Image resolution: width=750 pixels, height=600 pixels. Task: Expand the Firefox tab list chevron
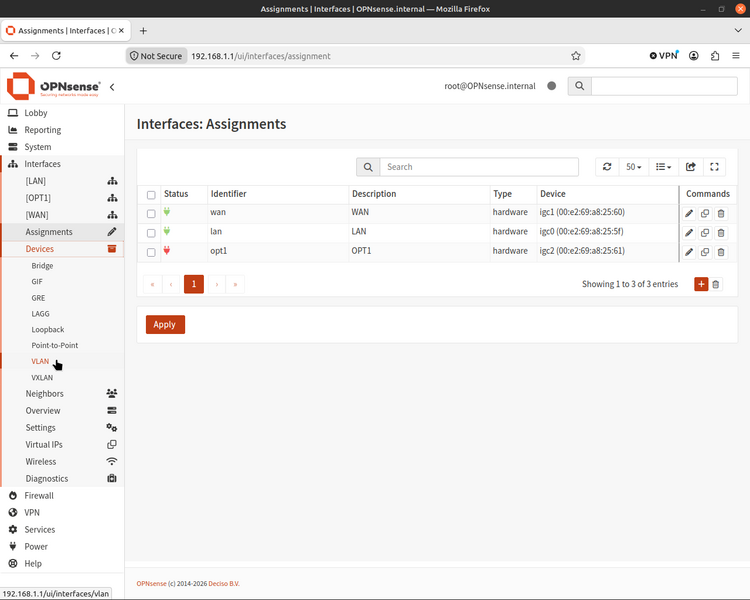(x=738, y=31)
